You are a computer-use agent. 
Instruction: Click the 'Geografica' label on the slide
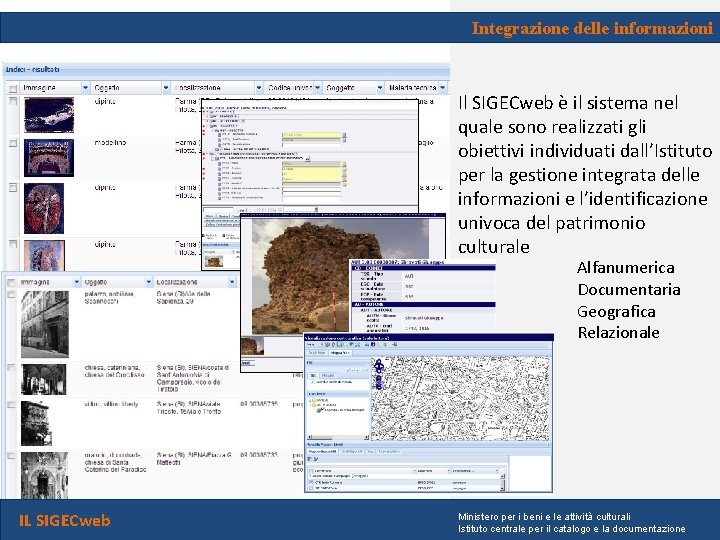coord(616,312)
